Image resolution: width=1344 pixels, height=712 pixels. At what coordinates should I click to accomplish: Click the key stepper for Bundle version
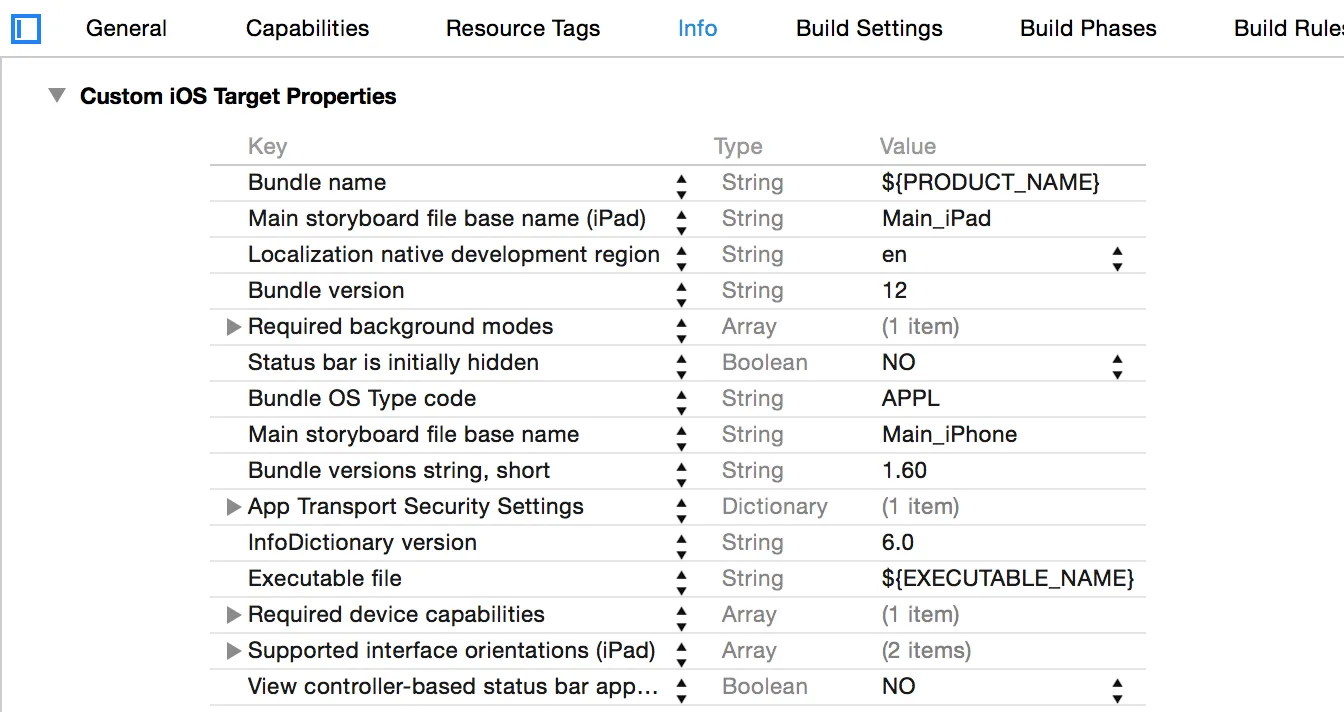coord(681,291)
